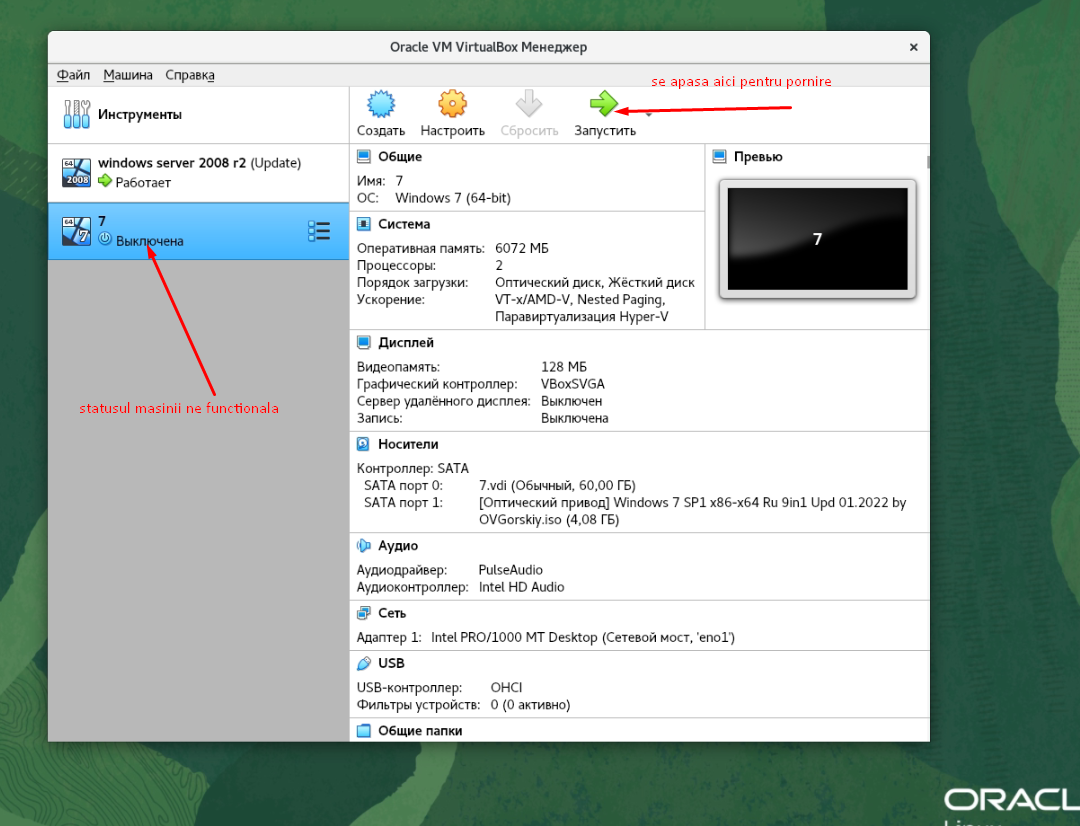Click the Windows 7 (64-bit) OS value
This screenshot has height=826, width=1080.
453,198
